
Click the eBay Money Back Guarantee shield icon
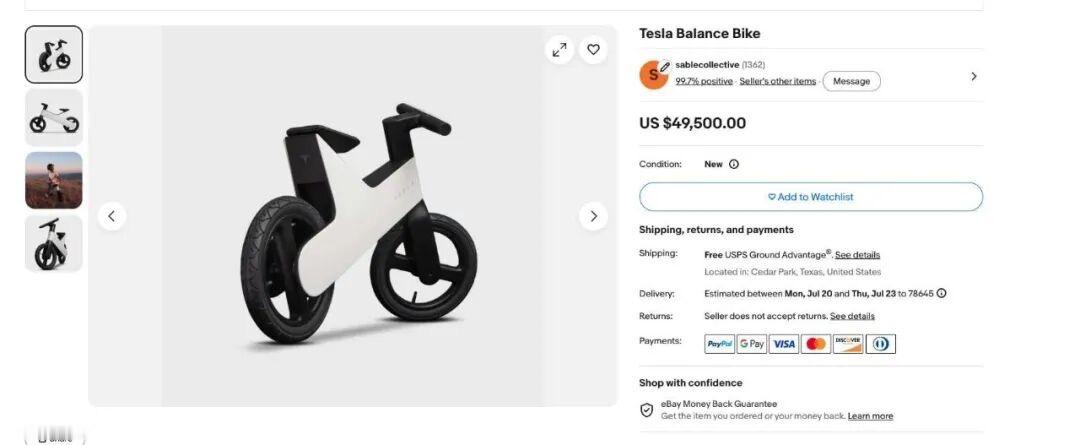pos(647,410)
